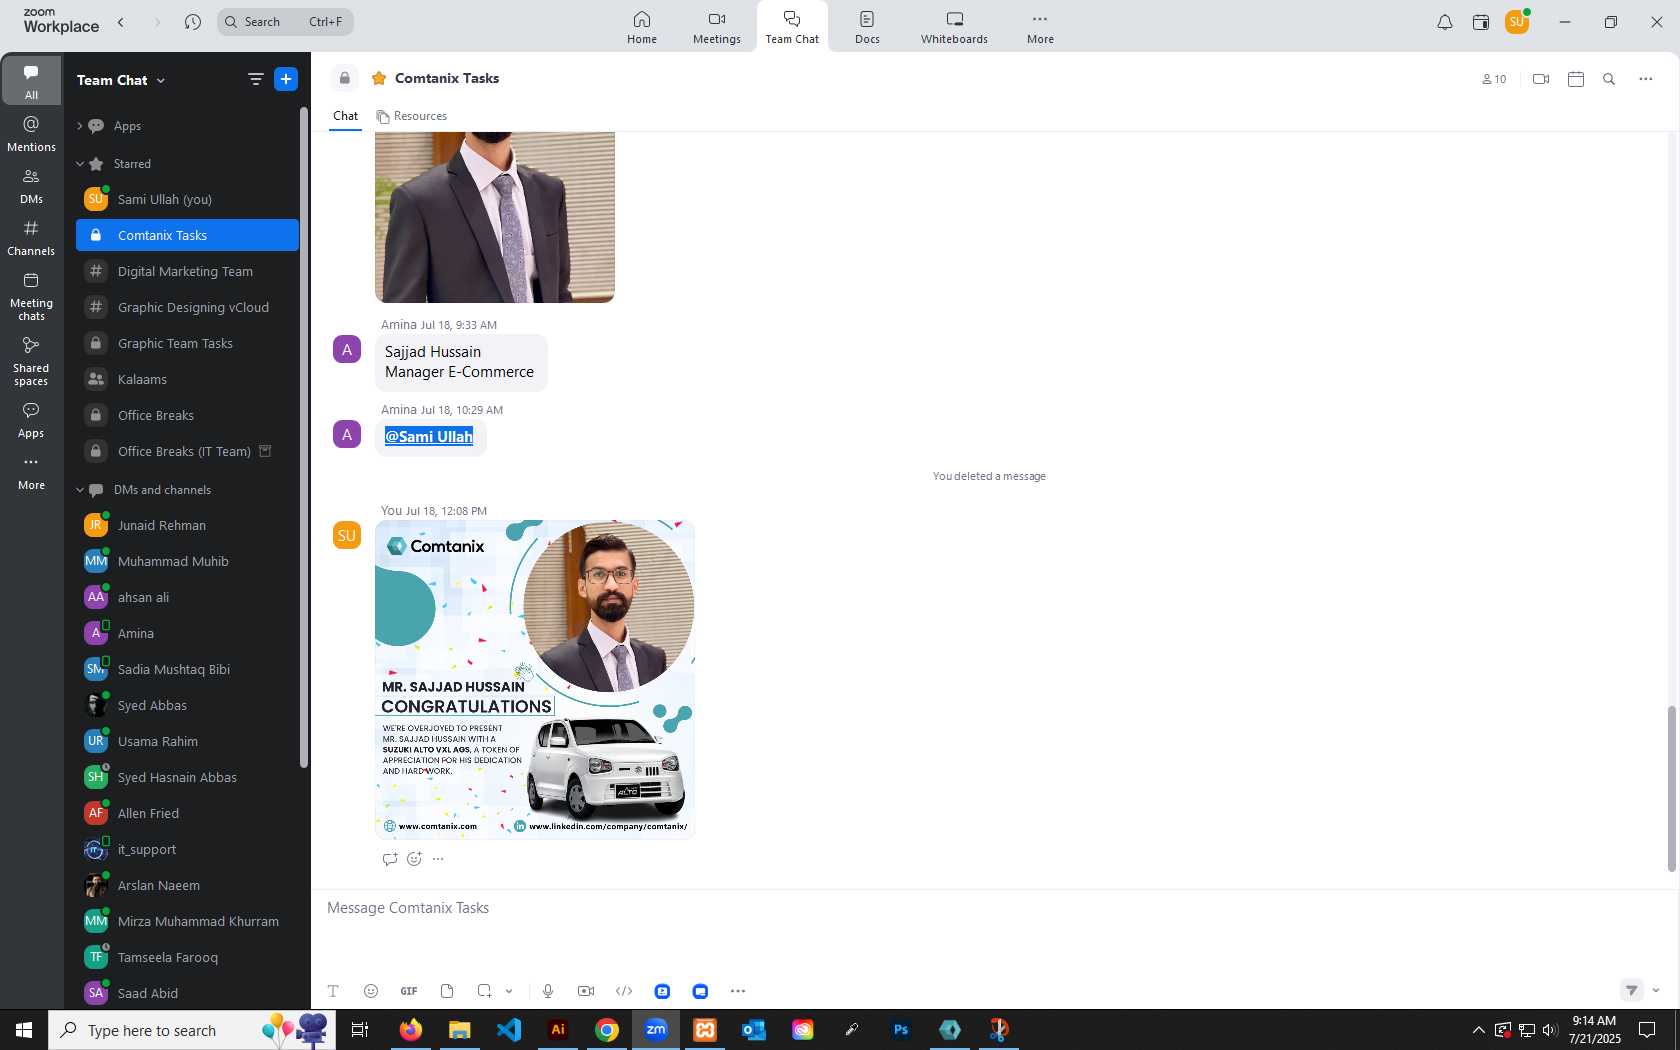Click the blue new chat plus button
The width and height of the screenshot is (1680, 1050).
tap(286, 79)
